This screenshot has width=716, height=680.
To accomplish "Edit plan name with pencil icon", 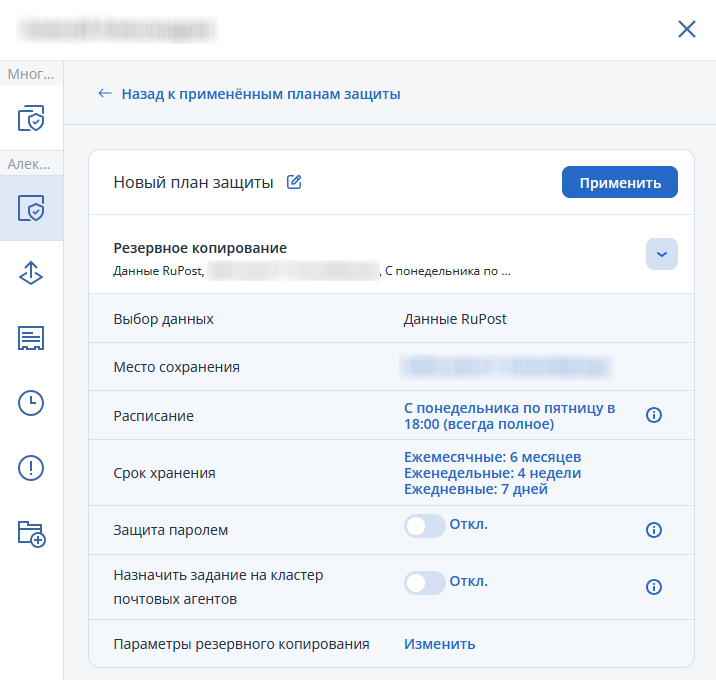I will pos(294,182).
